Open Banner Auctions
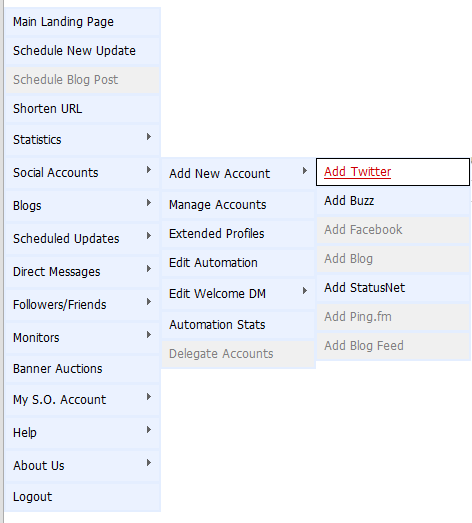Image resolution: width=472 pixels, height=523 pixels. 83,369
